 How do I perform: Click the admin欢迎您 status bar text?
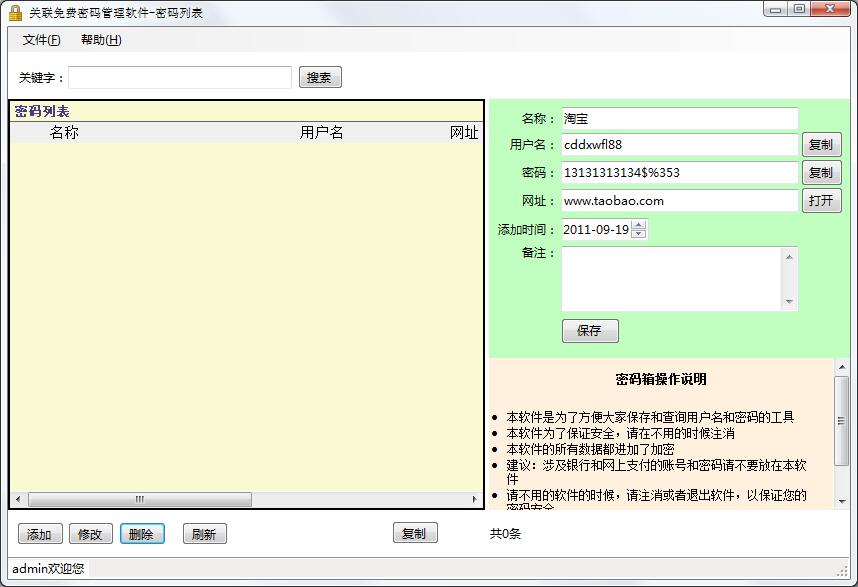click(x=48, y=569)
